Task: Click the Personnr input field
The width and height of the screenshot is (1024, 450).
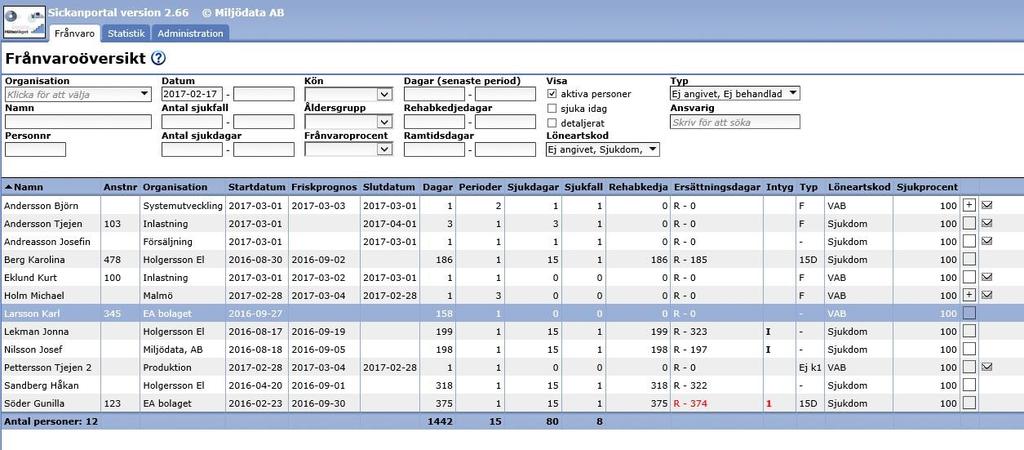Action: coord(35,150)
